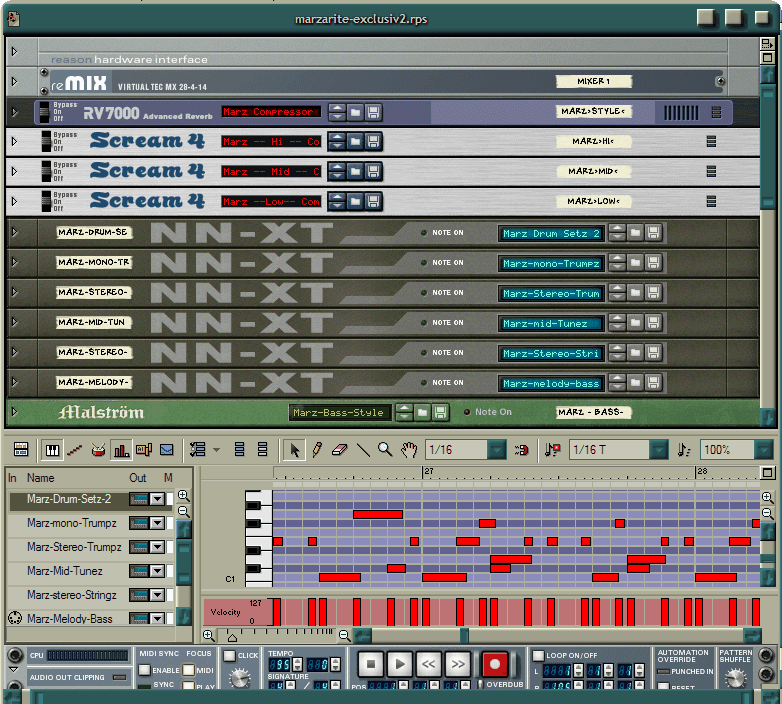Image resolution: width=782 pixels, height=704 pixels.
Task: Select the Marz-Stereo-Trumpz track
Action: click(x=74, y=547)
